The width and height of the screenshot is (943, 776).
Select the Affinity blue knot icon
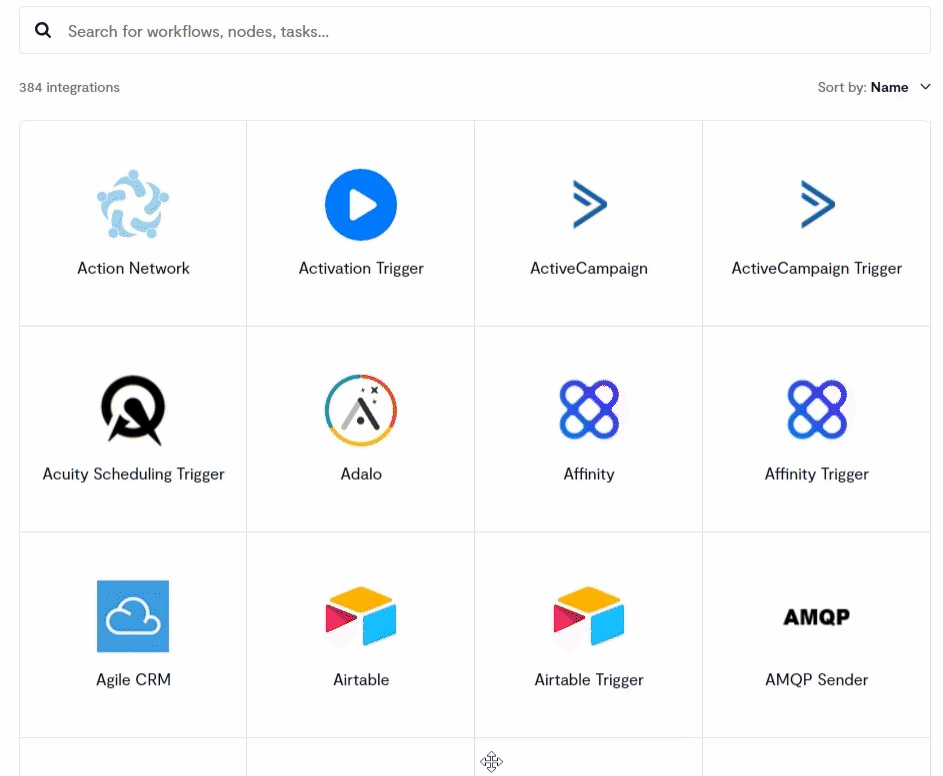[x=589, y=410]
